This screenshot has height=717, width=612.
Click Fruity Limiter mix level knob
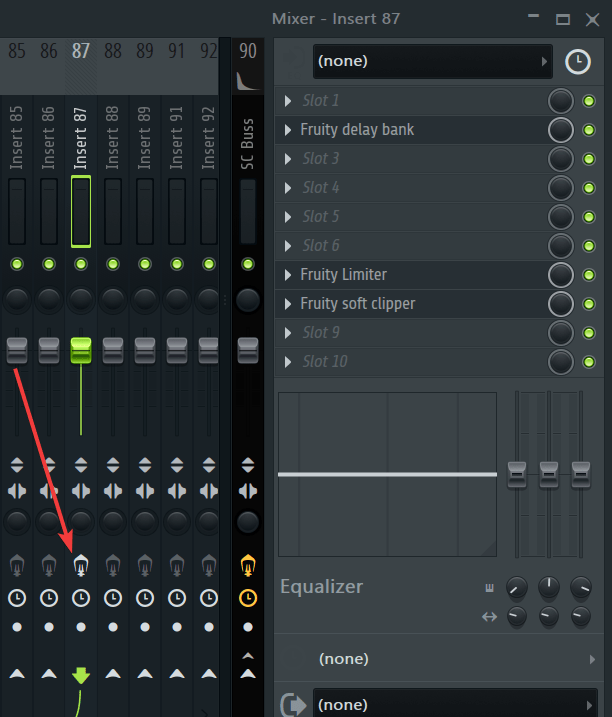click(x=561, y=275)
